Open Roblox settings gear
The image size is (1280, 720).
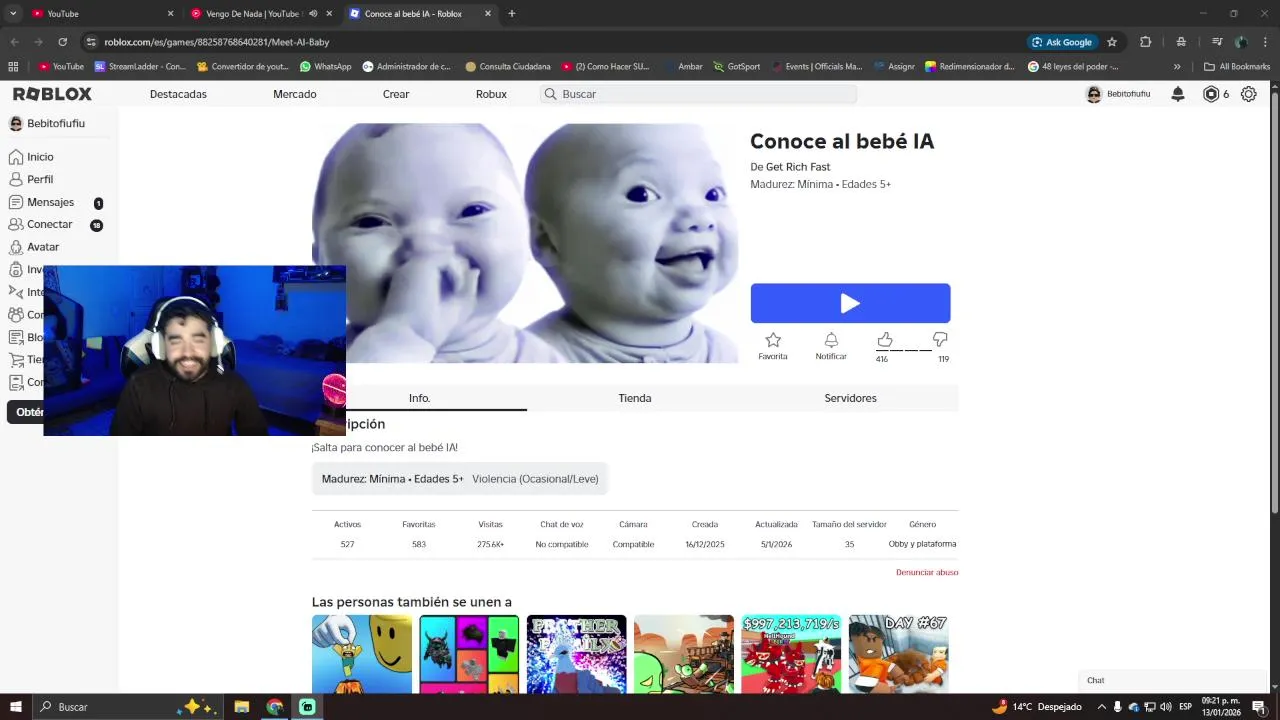tap(1249, 94)
